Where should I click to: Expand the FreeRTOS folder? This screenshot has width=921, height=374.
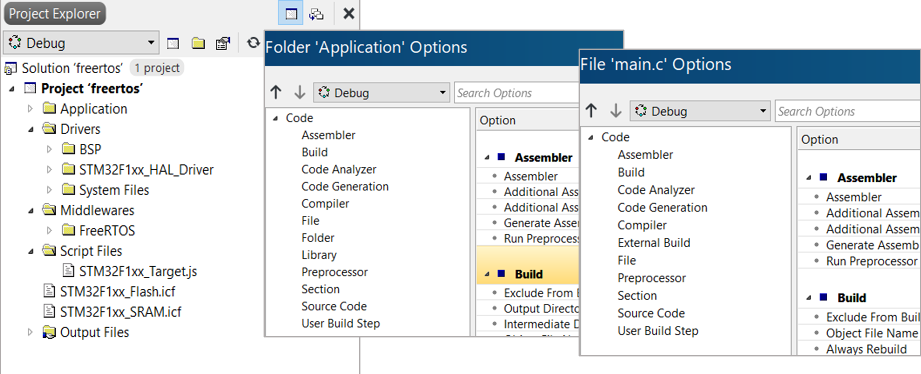[x=49, y=231]
